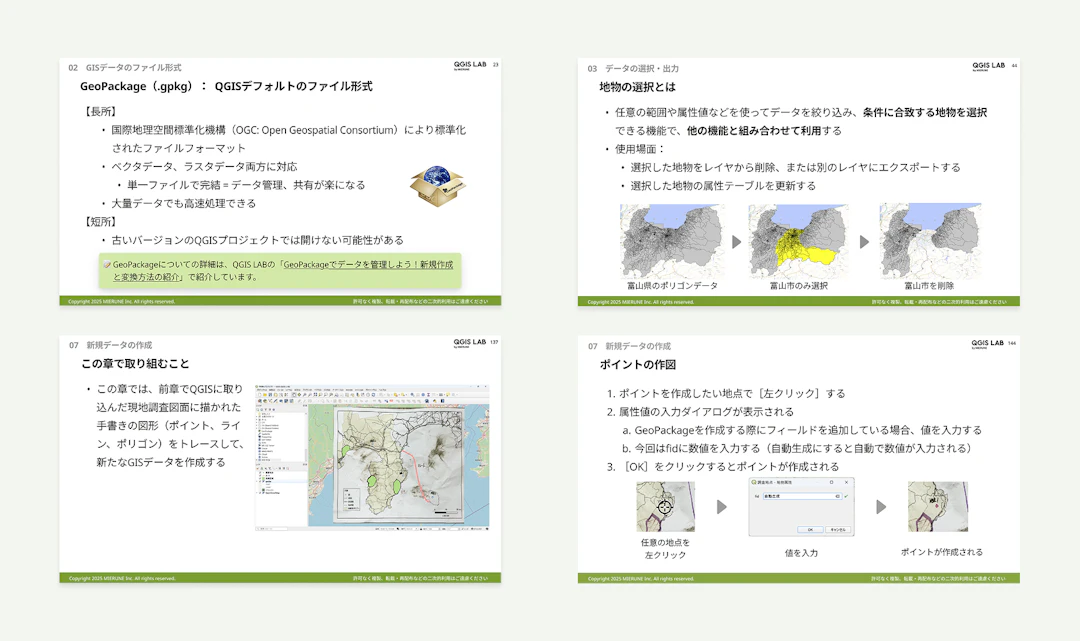Click arrow between polygon data and selection maps
Viewport: 1080px width, 641px height.
(x=736, y=242)
